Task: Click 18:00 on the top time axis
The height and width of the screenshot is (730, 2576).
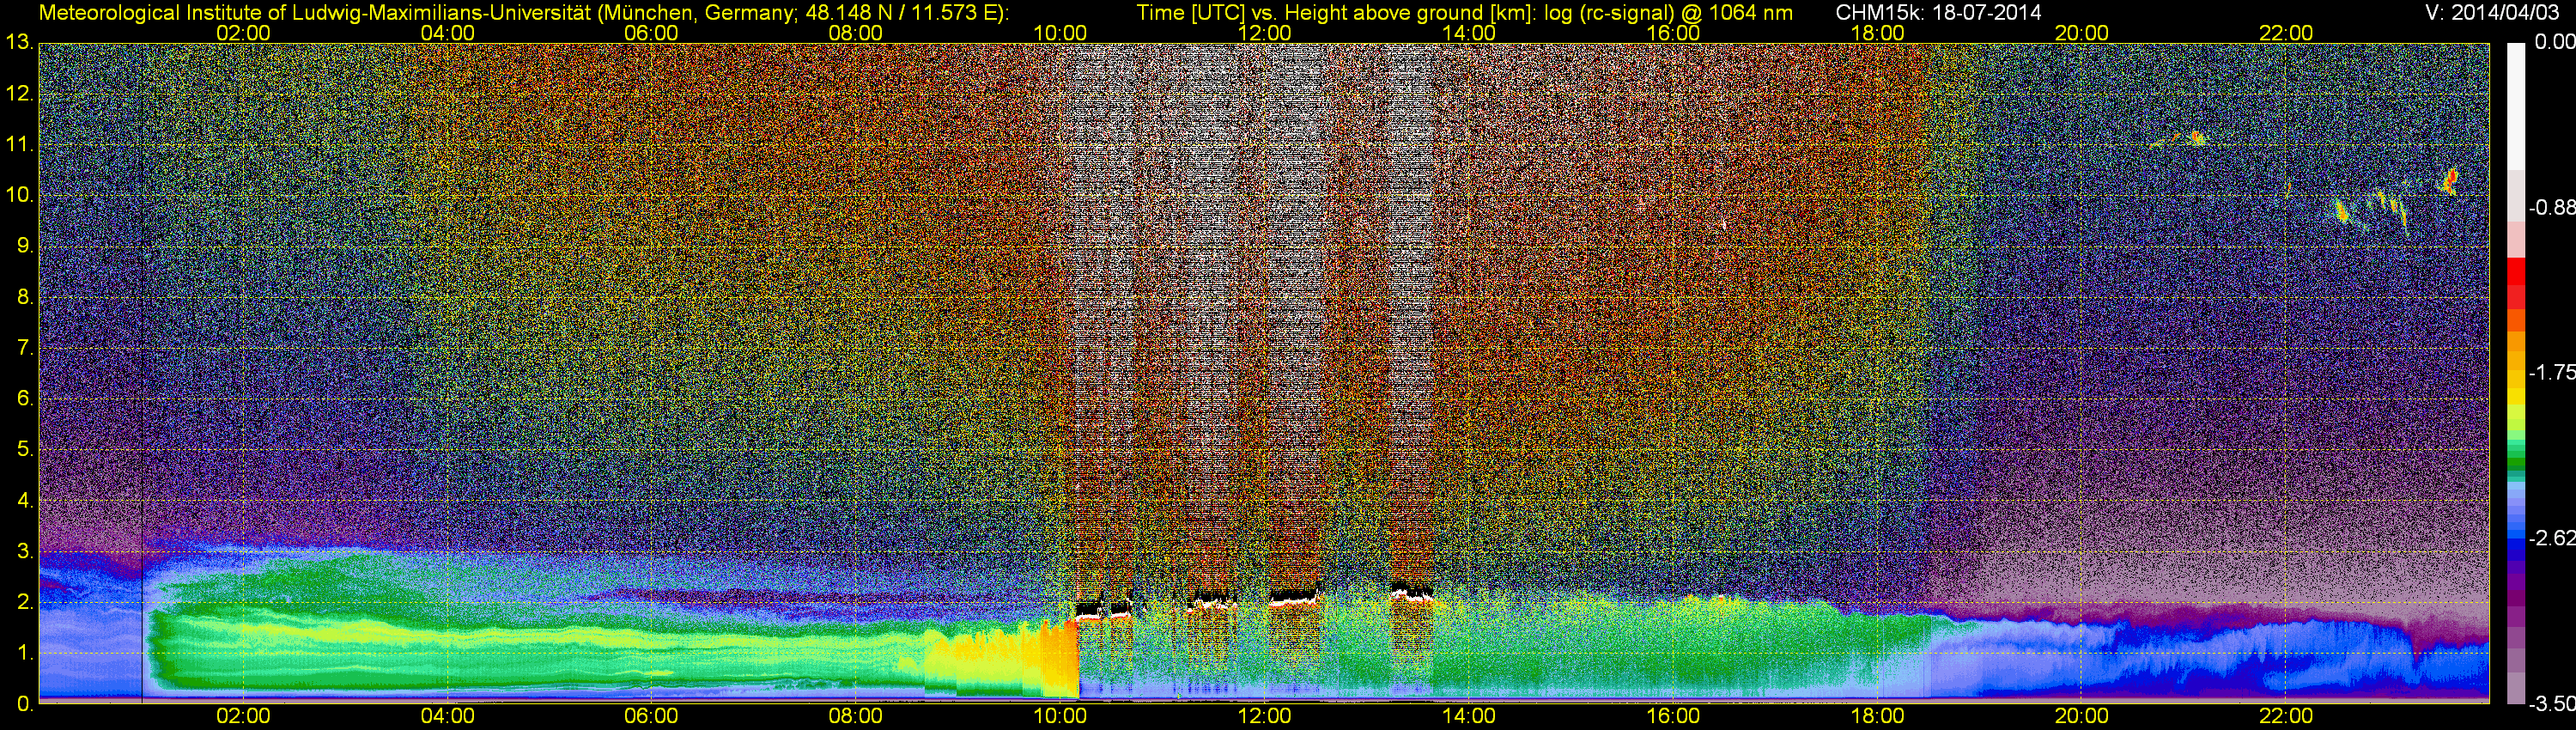Action: click(x=1877, y=33)
